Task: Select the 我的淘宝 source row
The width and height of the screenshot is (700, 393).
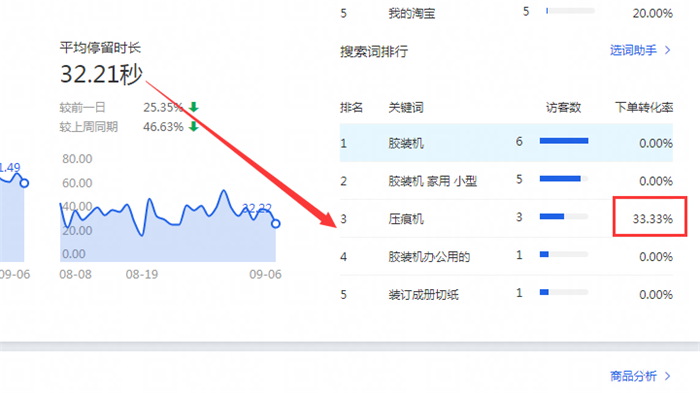Action: 506,13
